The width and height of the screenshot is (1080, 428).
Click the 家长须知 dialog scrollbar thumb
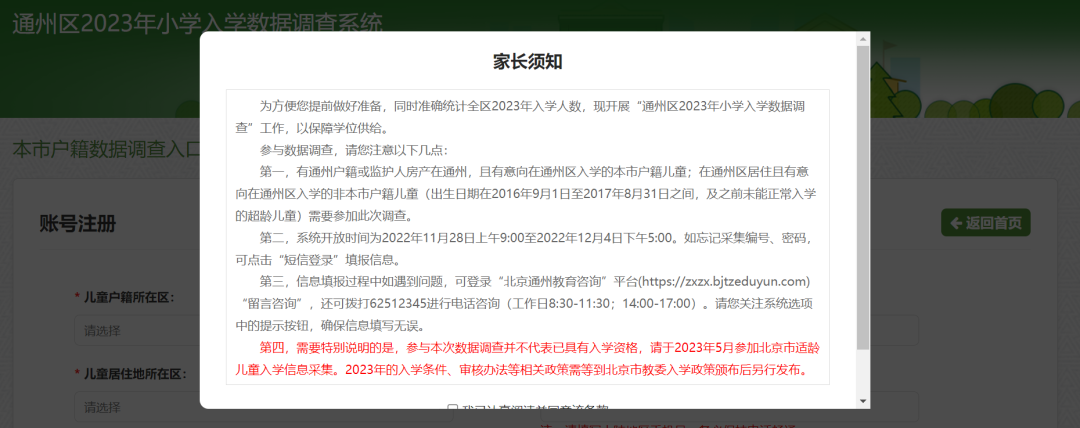click(x=863, y=196)
